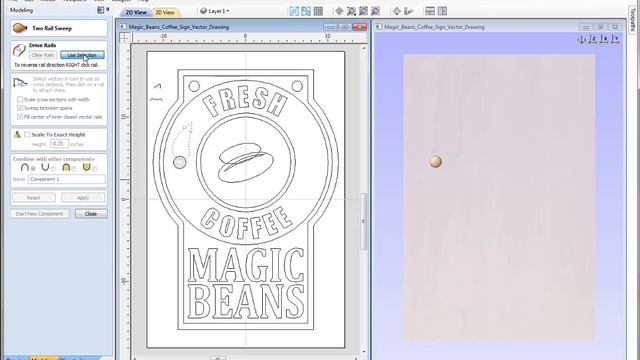
Task: Click the cross sections profile icon
Action: (20, 83)
